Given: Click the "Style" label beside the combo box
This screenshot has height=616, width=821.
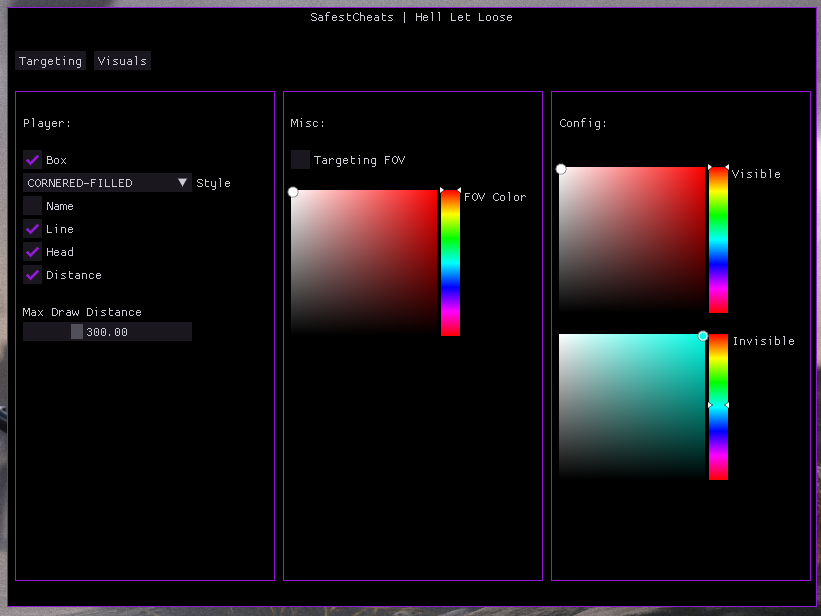Looking at the screenshot, I should click(213, 183).
